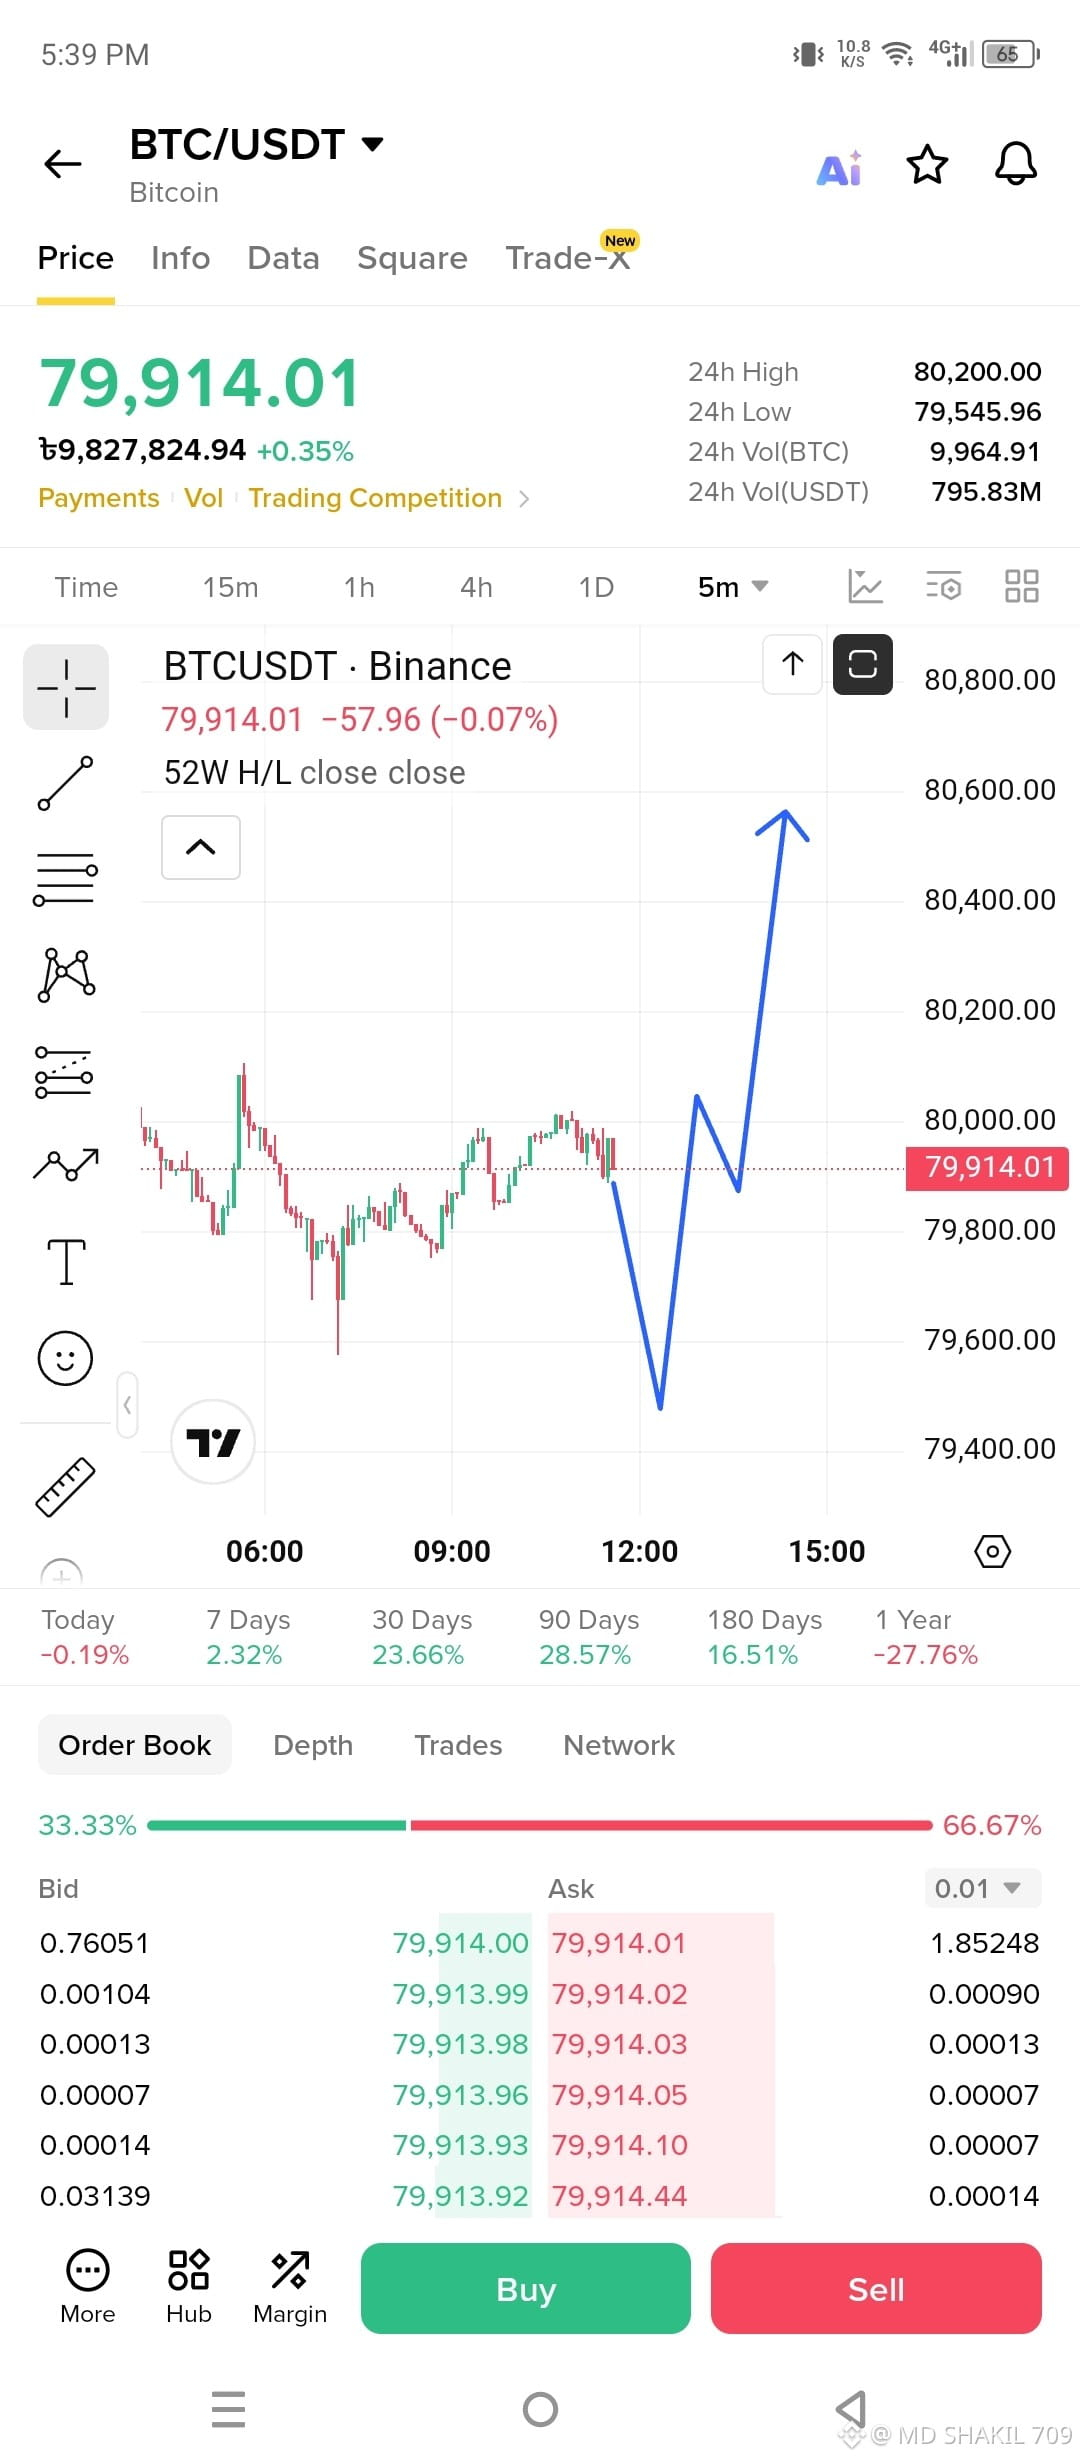
Task: Select the text annotation tool
Action: coord(66,1261)
